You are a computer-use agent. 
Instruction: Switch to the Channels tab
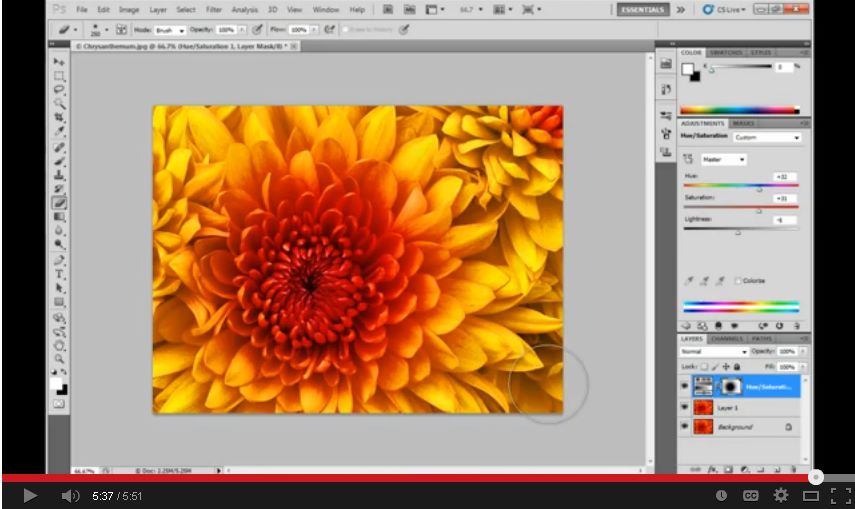coord(727,338)
